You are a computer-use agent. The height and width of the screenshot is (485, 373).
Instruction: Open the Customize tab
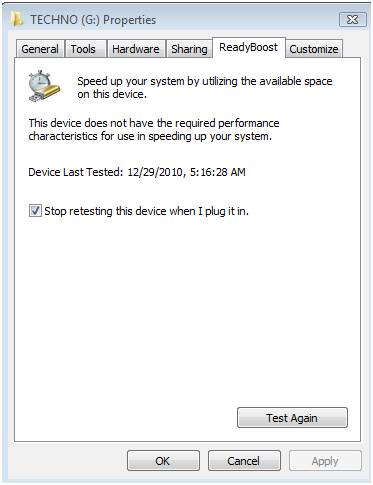pos(314,49)
